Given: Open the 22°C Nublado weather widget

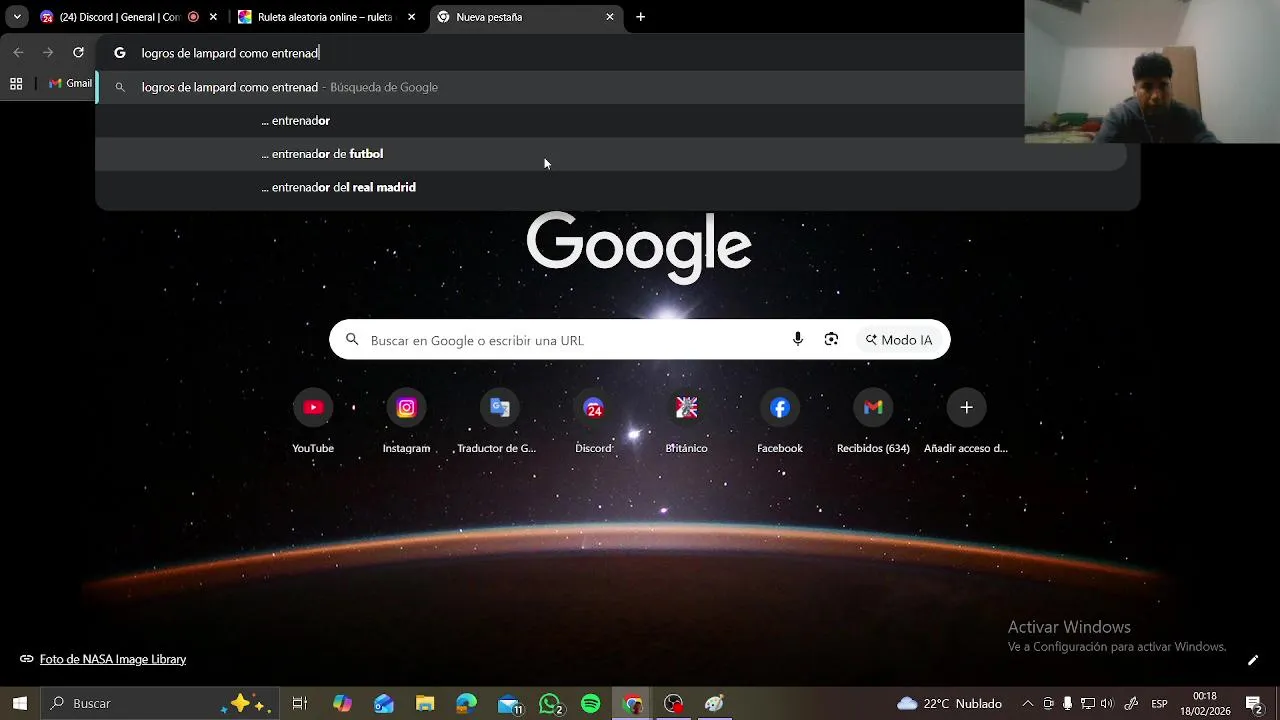Looking at the screenshot, I should tap(949, 704).
